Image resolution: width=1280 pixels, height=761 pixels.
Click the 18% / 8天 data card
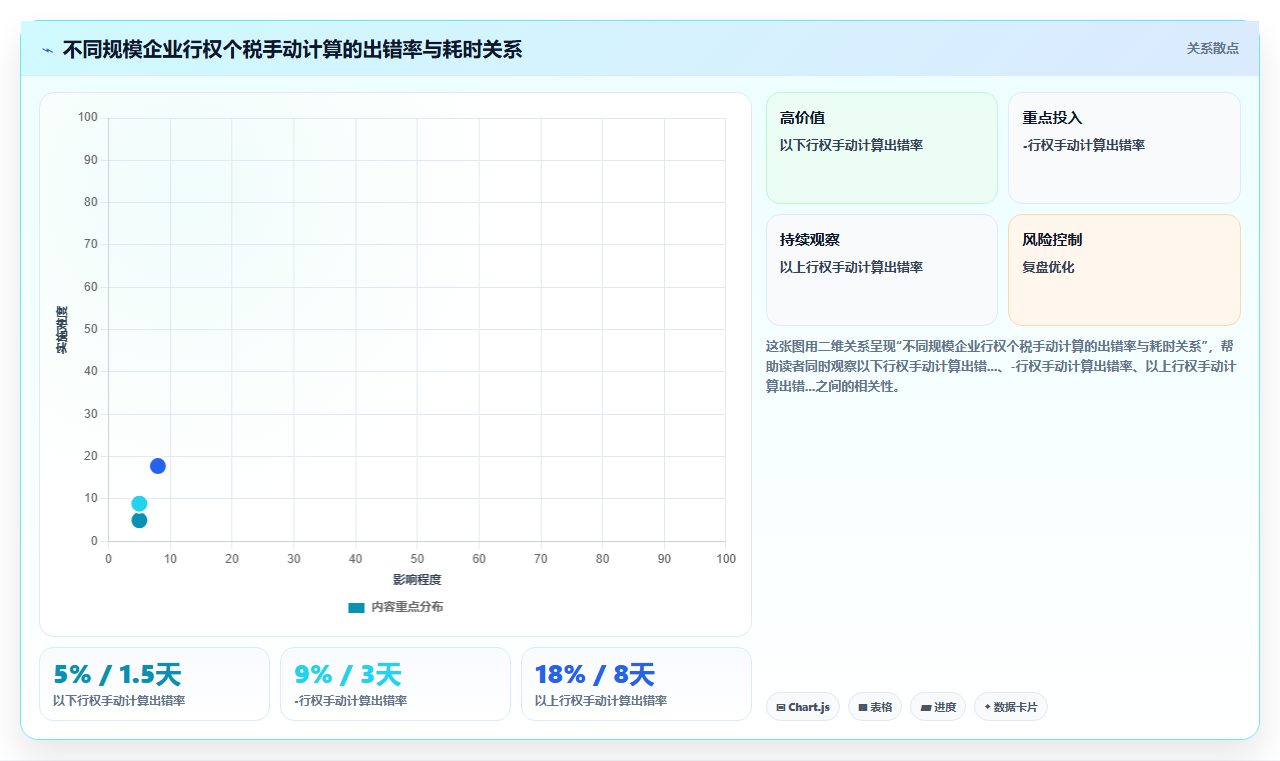(x=636, y=684)
